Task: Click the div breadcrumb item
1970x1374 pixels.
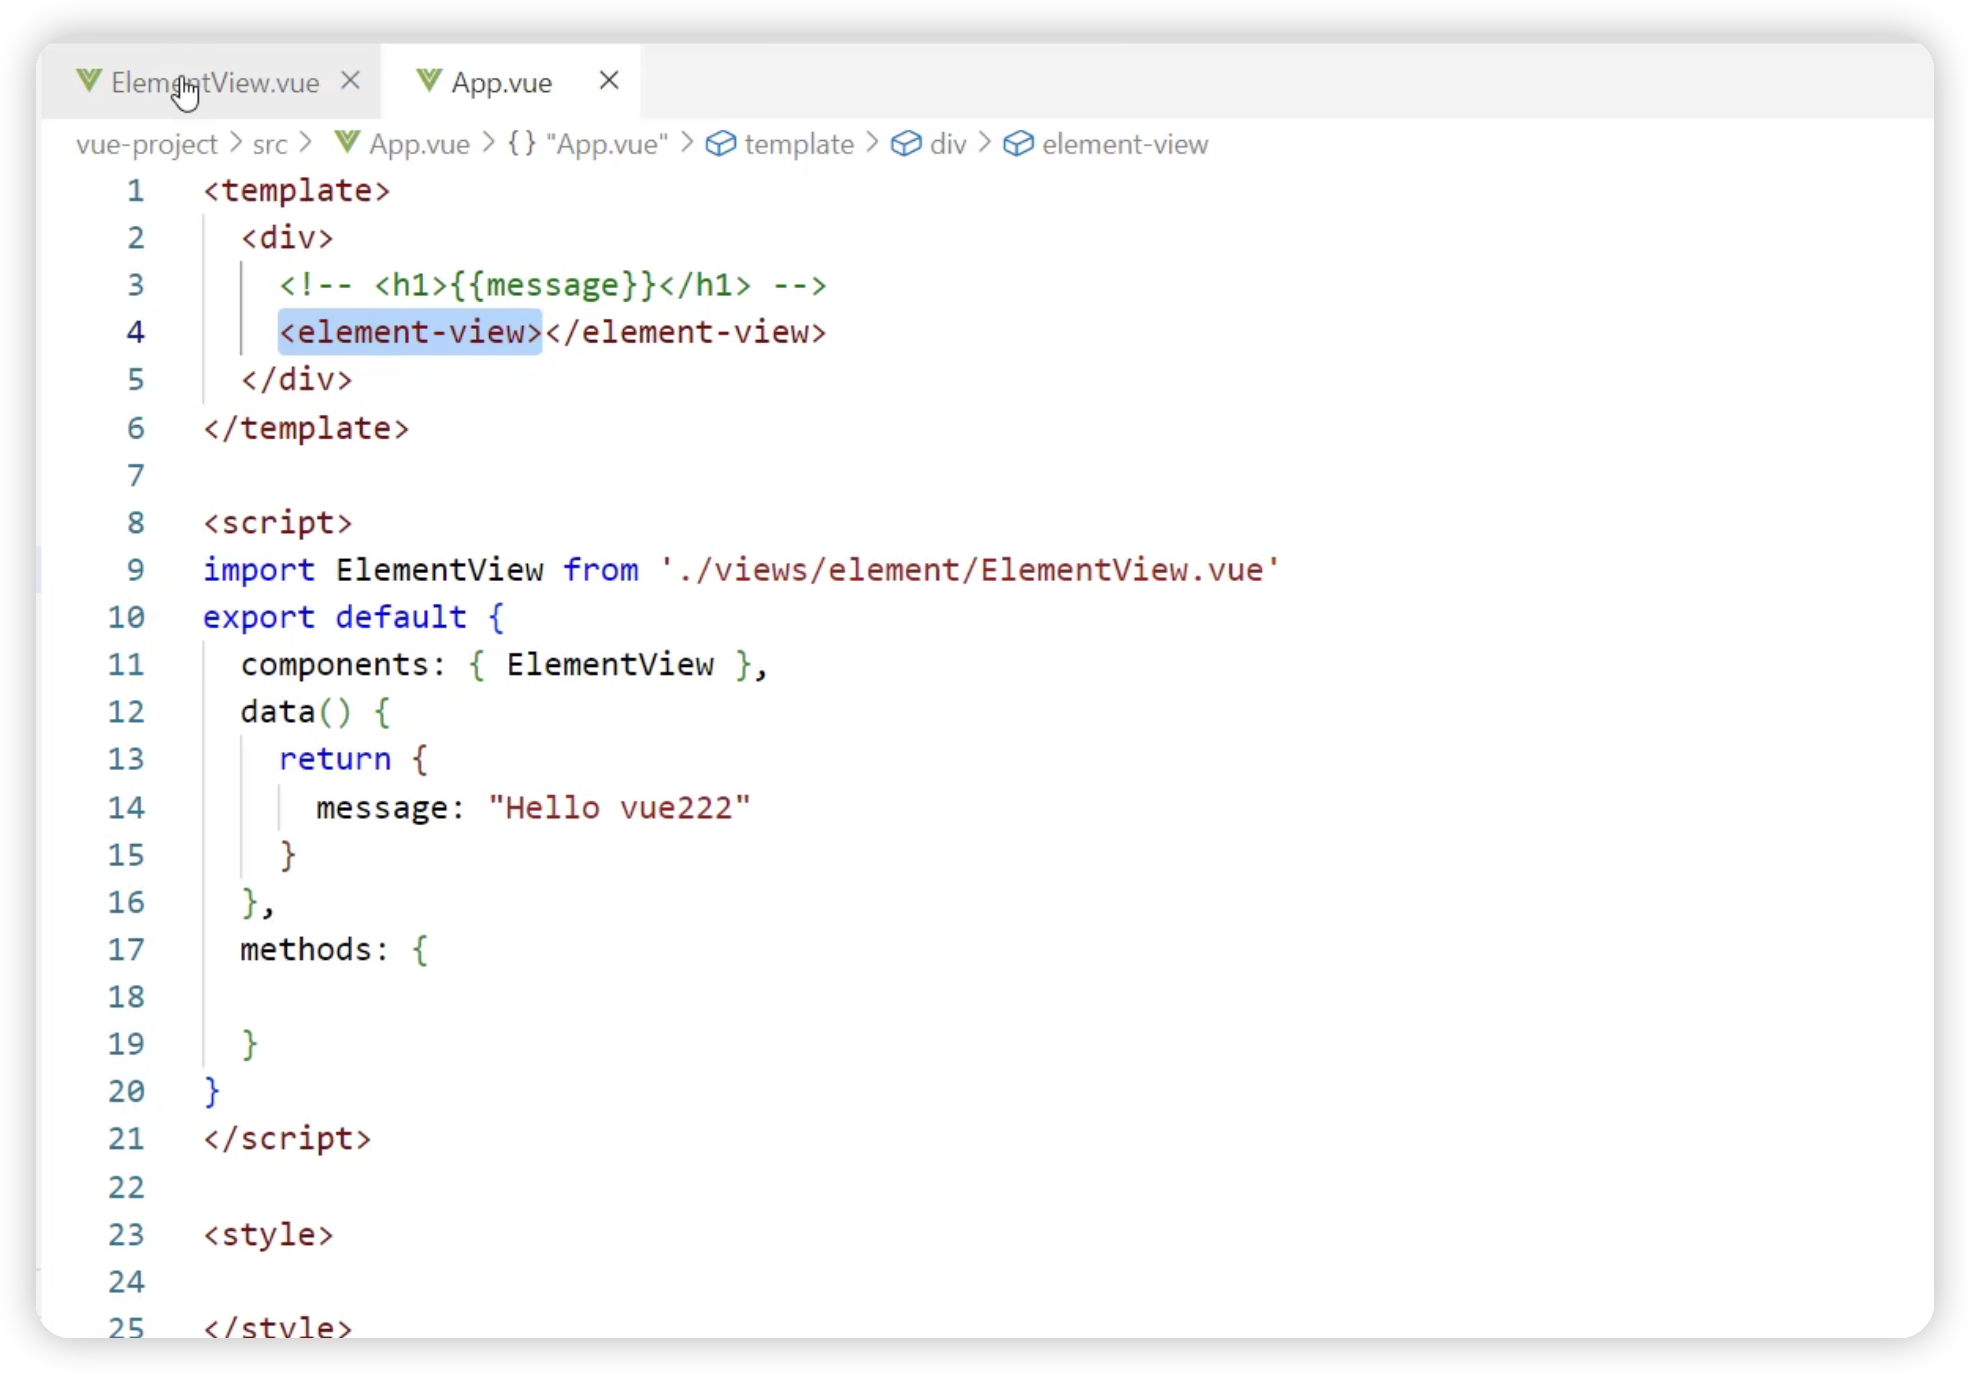Action: [948, 144]
